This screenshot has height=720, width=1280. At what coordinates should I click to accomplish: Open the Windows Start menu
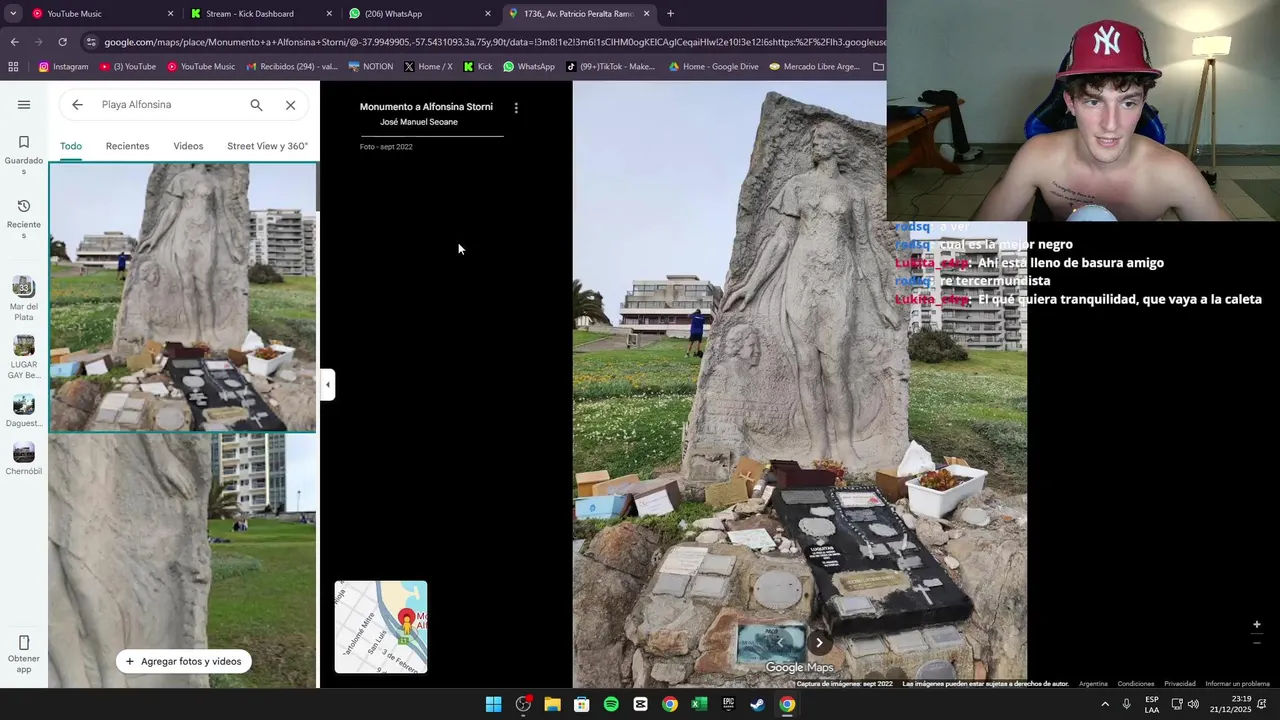[x=493, y=704]
